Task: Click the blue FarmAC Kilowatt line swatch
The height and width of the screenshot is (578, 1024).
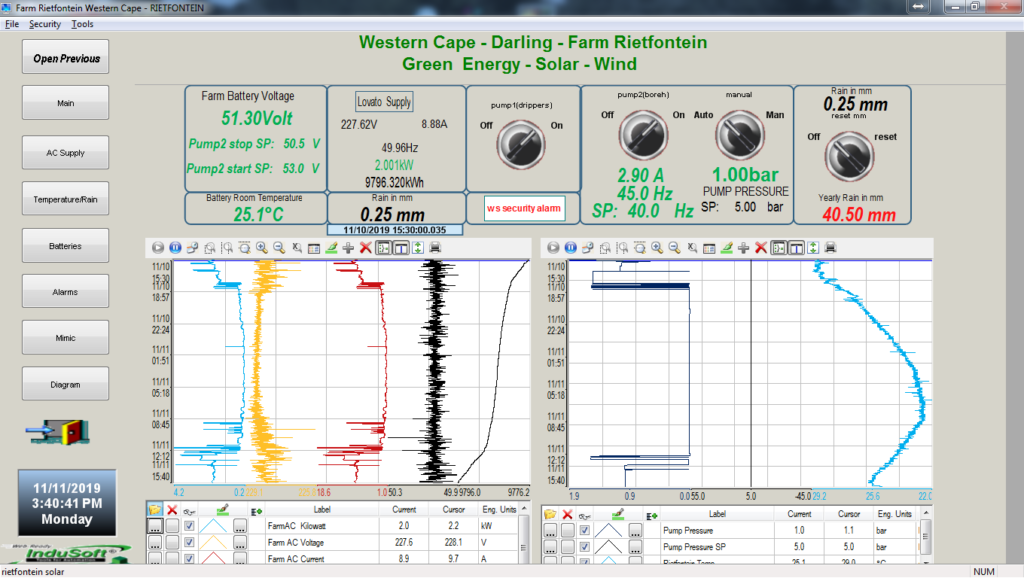Action: [214, 526]
